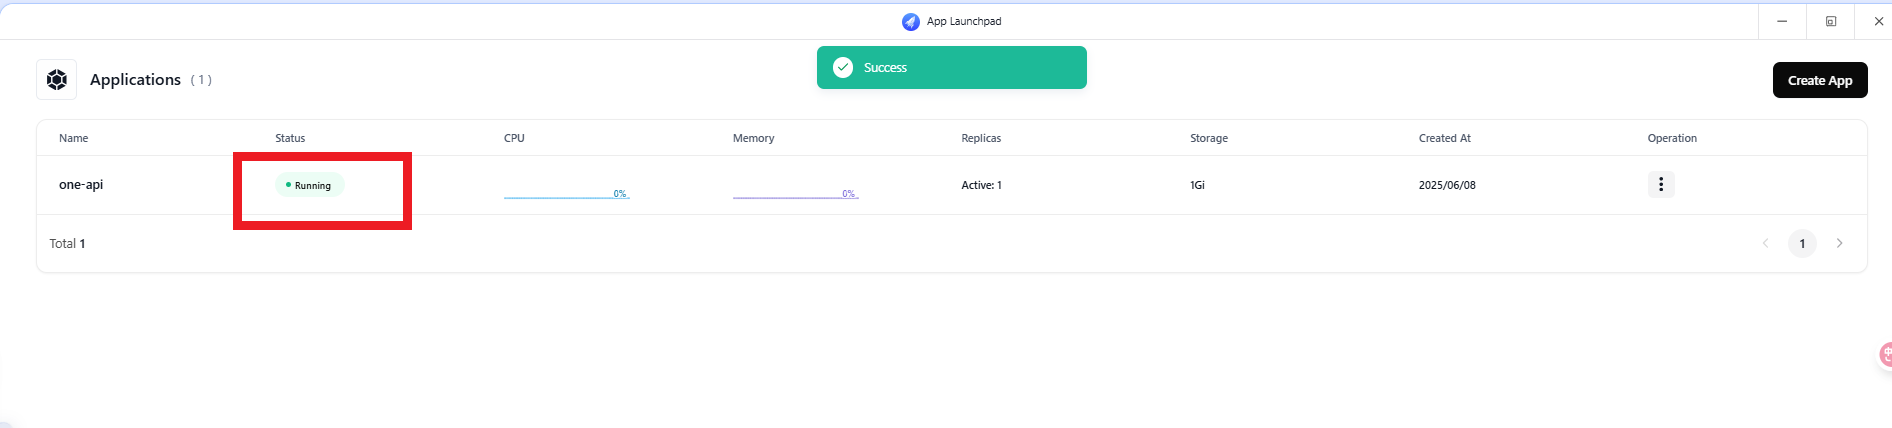Viewport: 1892px width, 428px height.
Task: Click the Memory usage graph line
Action: pos(796,194)
